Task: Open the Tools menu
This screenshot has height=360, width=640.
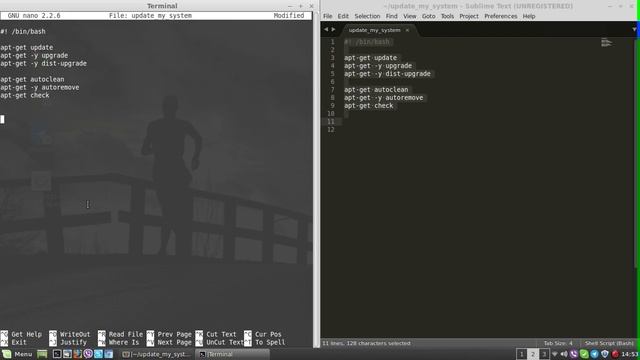Action: tap(447, 16)
